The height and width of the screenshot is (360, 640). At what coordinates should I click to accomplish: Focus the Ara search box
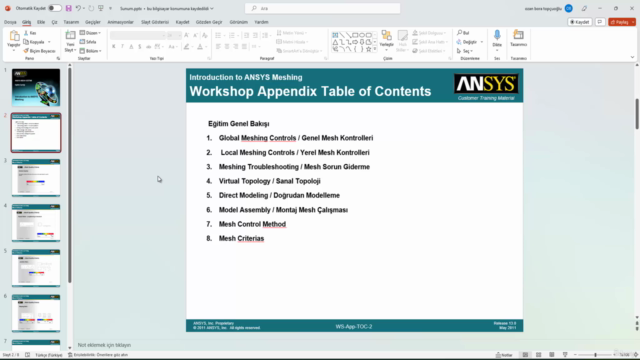coord(322,8)
